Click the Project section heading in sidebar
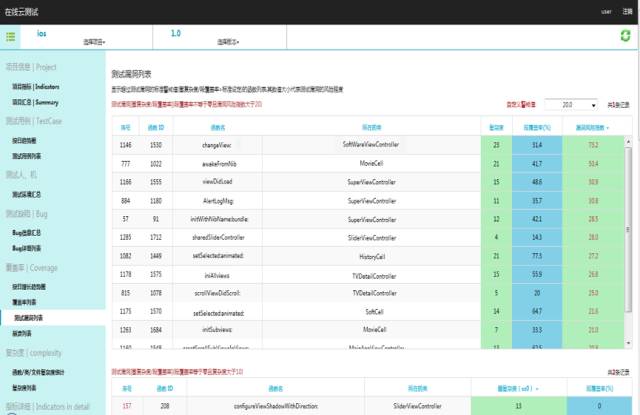The image size is (640, 415). (x=31, y=67)
